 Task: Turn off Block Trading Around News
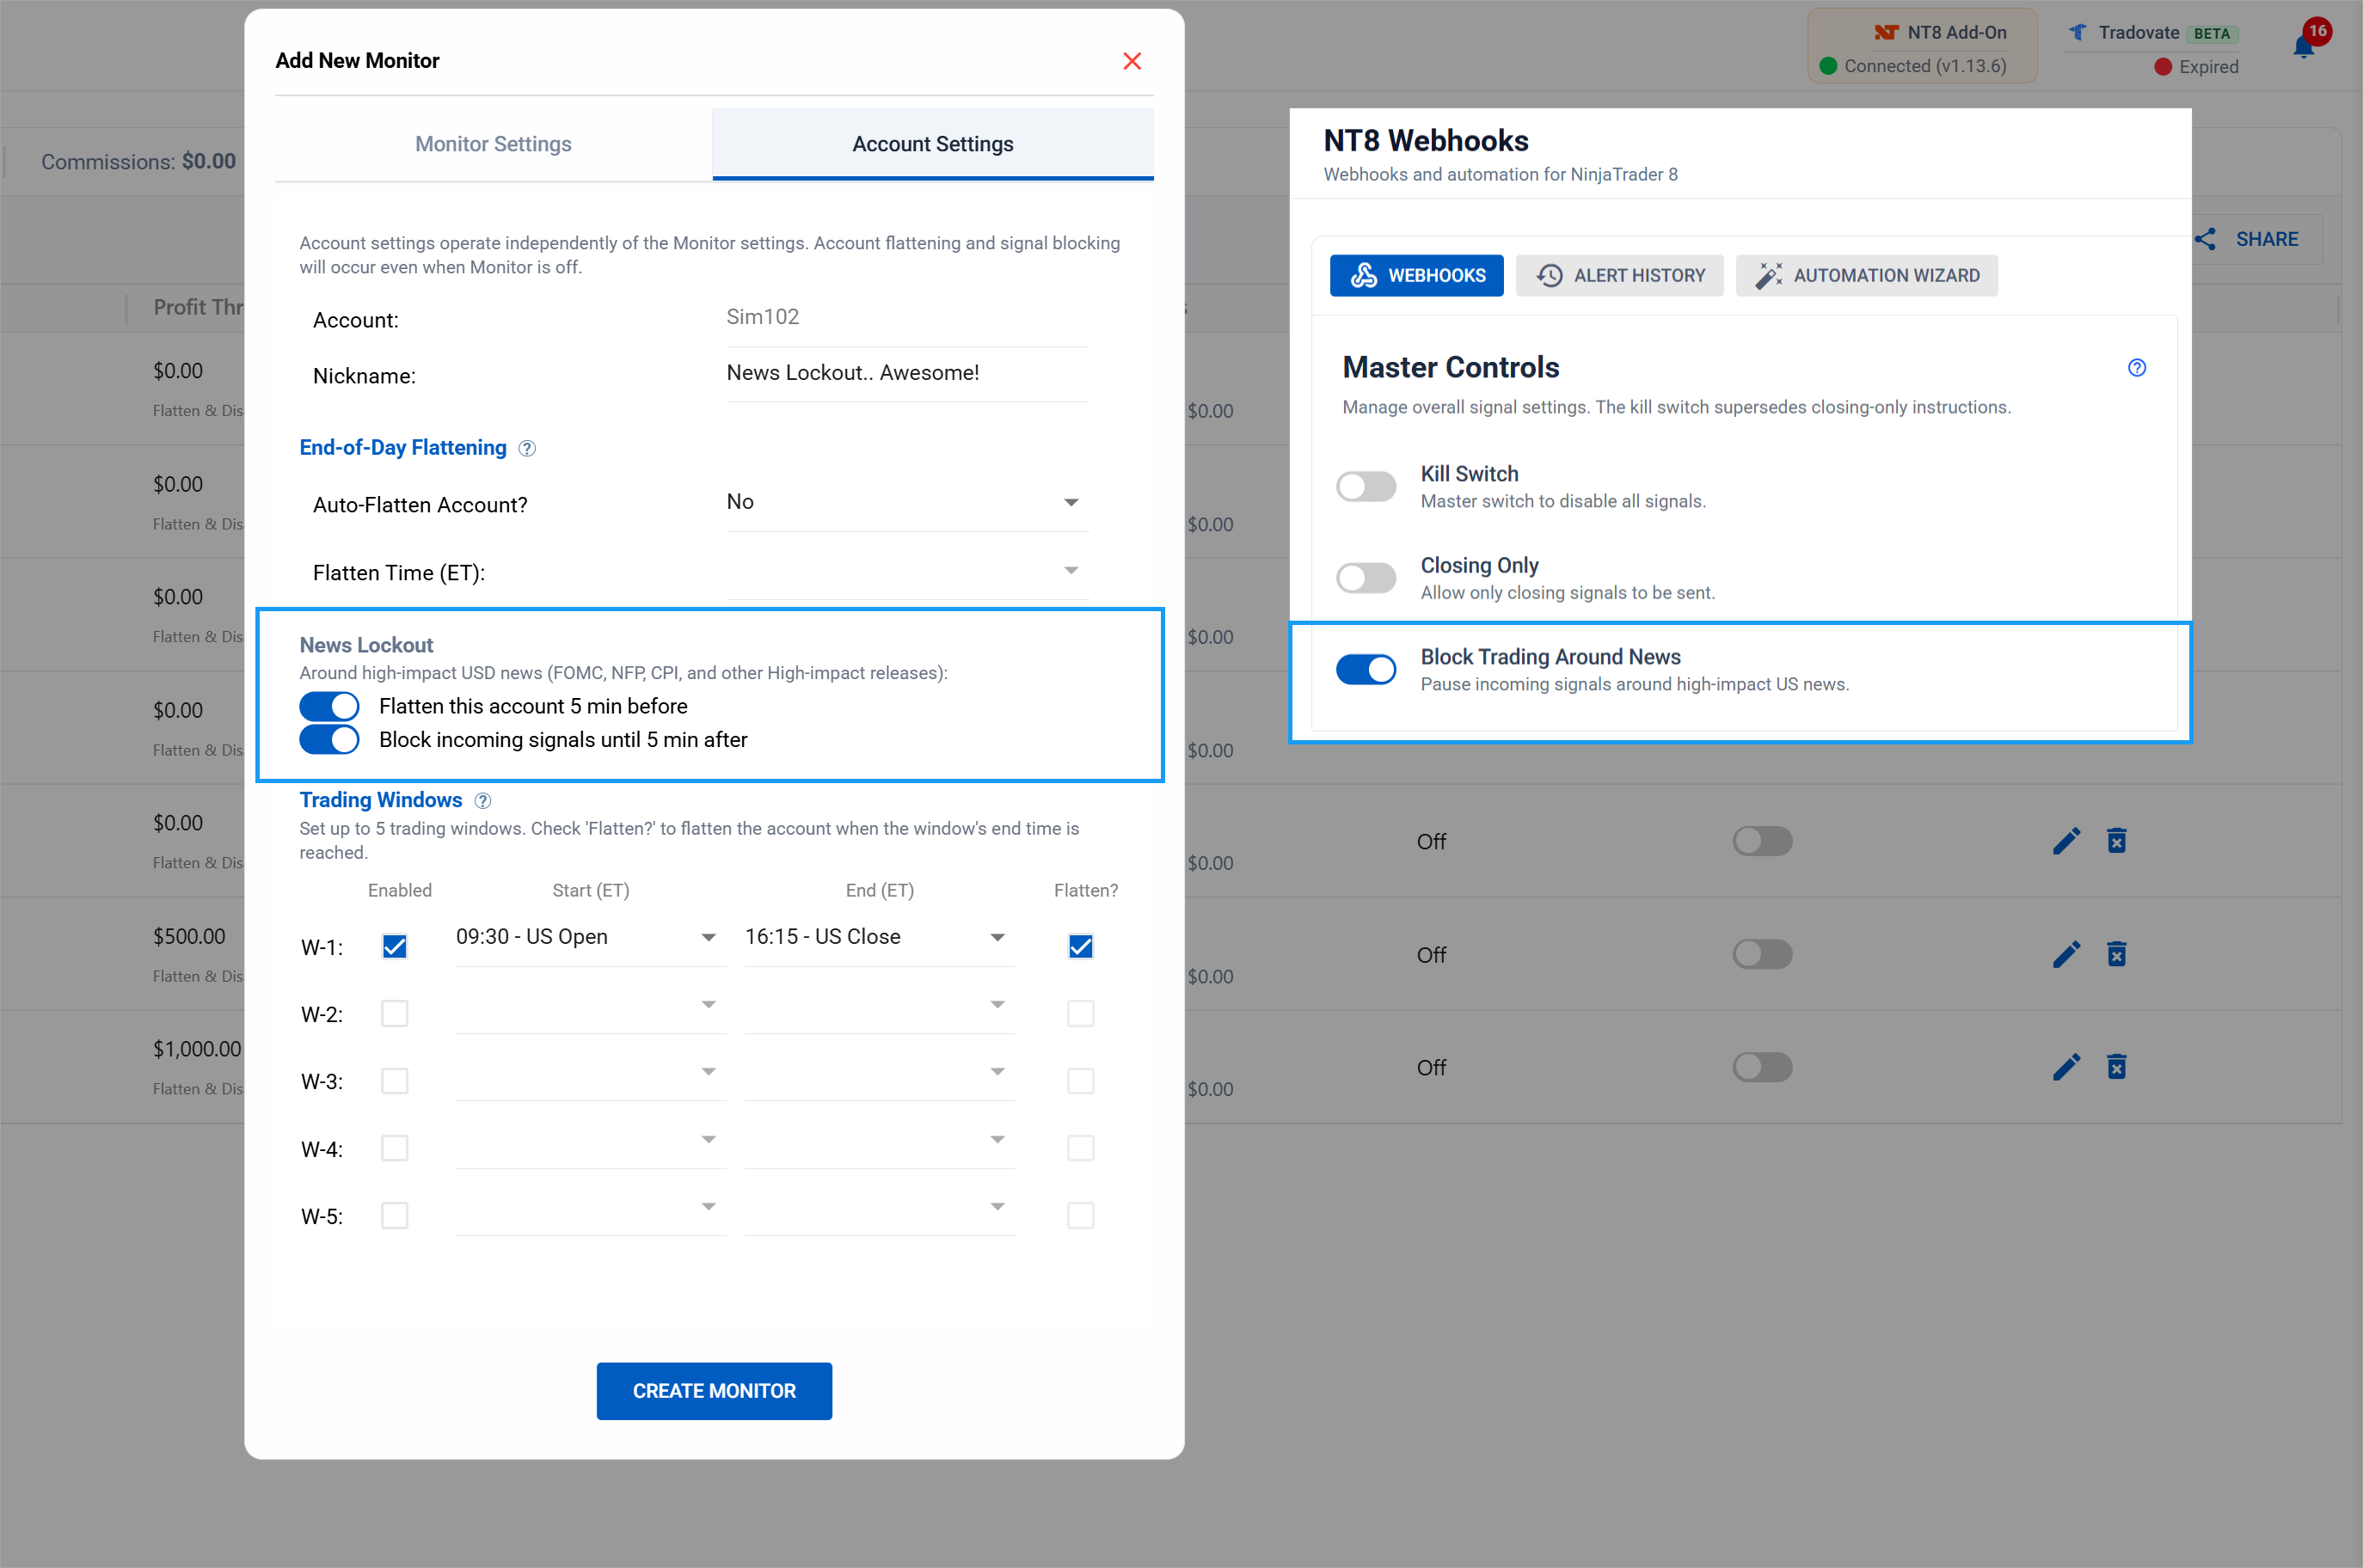[1366, 670]
